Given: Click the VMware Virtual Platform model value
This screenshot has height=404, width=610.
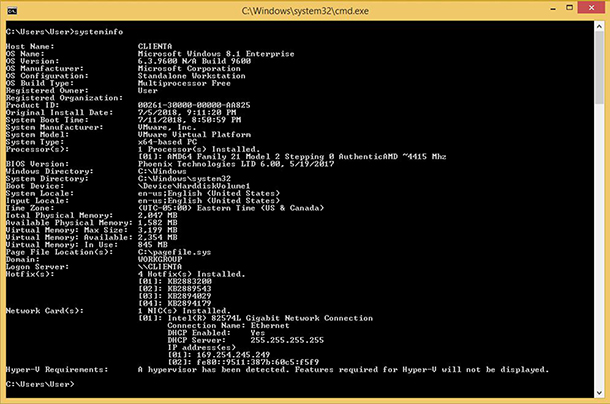Looking at the screenshot, I should (194, 135).
